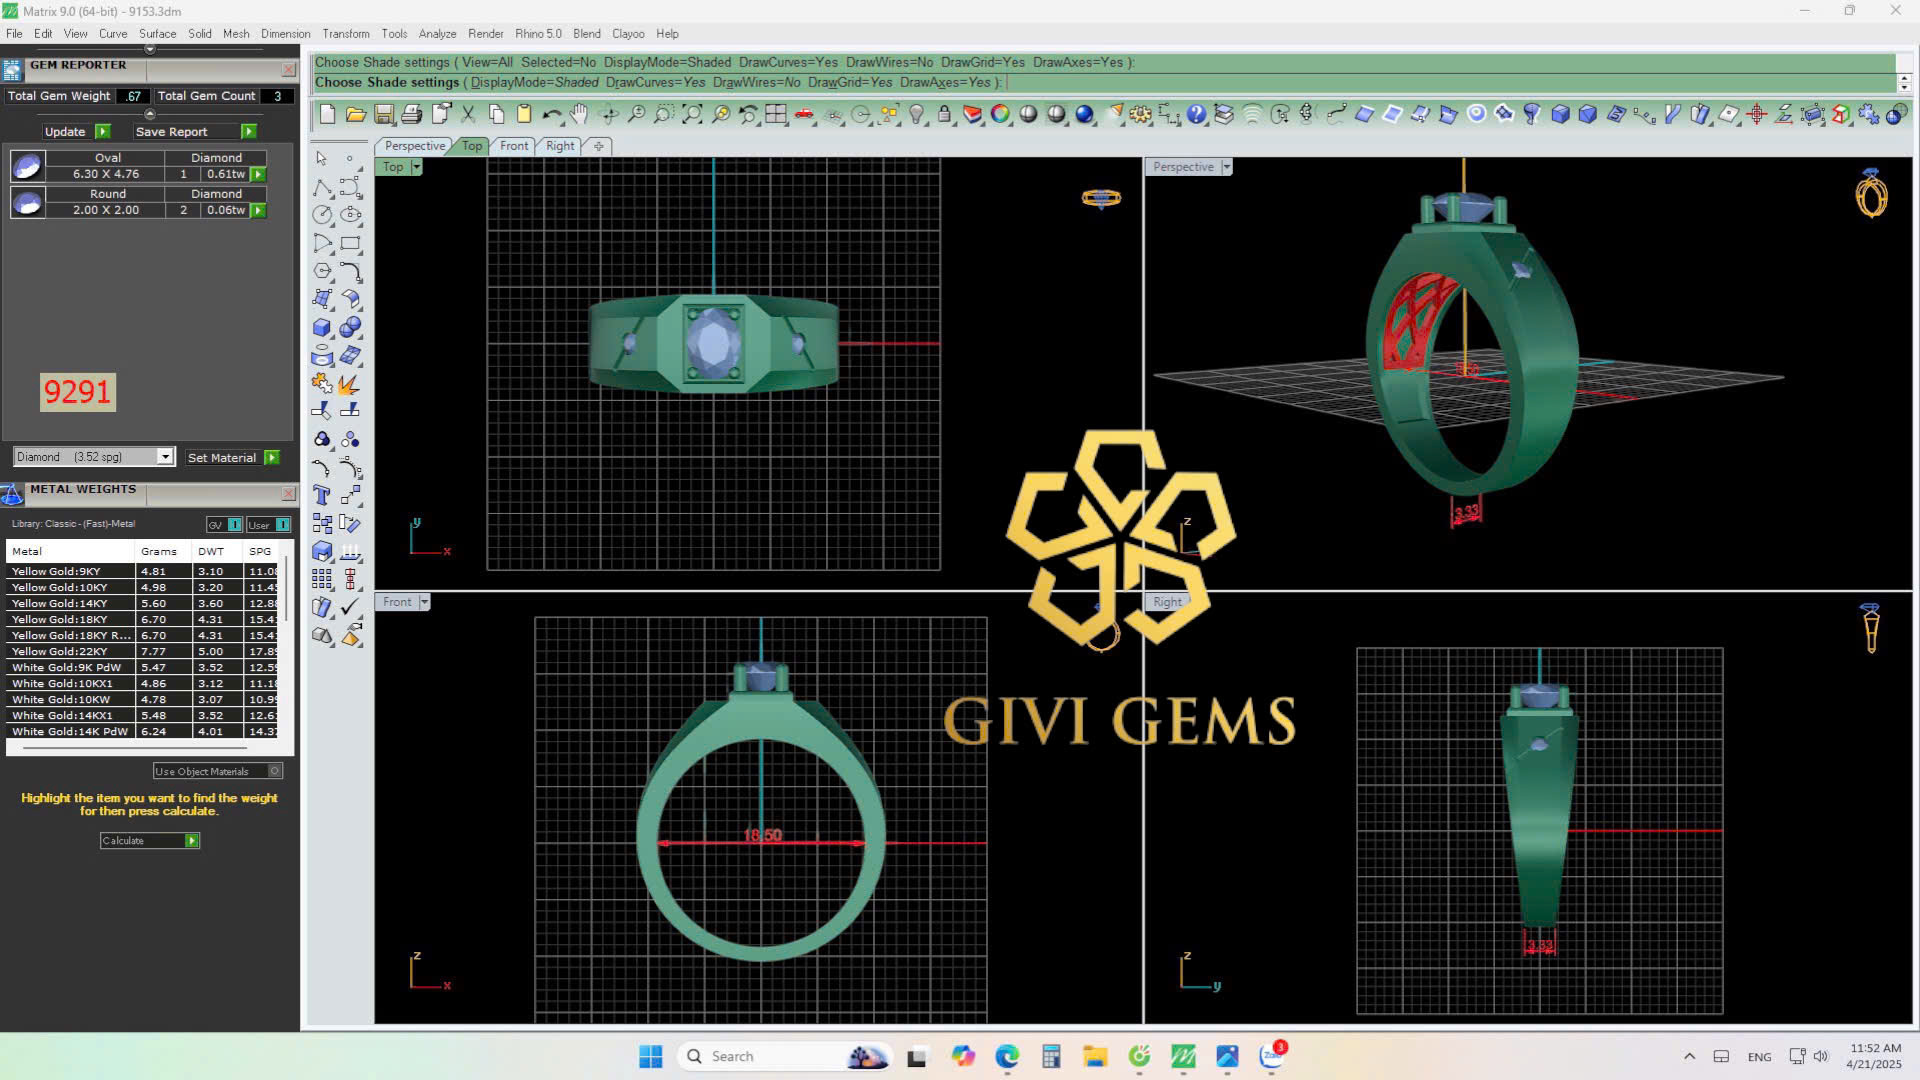
Task: Close the Metal Weights panel
Action: tap(288, 494)
